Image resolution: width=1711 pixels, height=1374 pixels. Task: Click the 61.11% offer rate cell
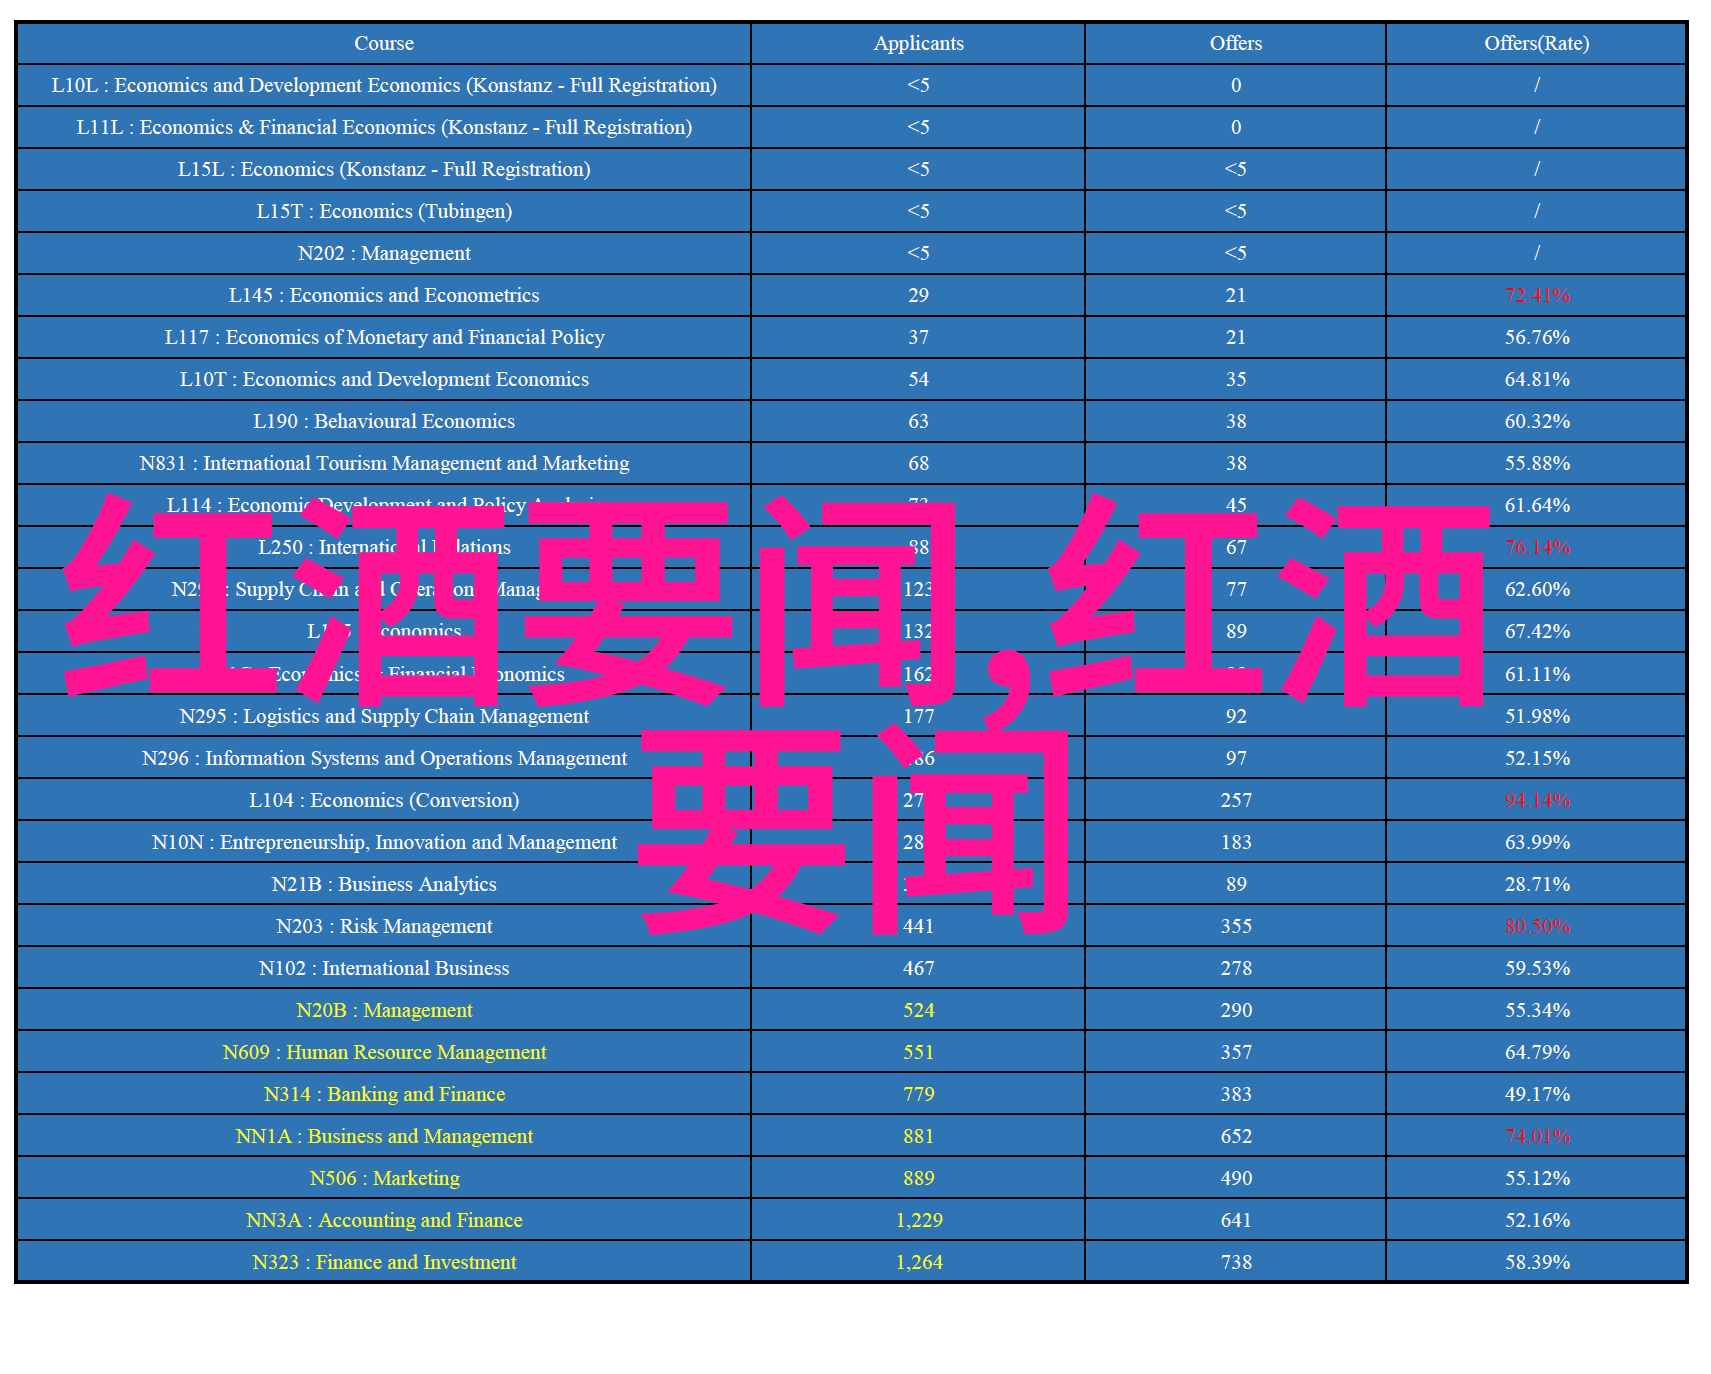point(1536,674)
